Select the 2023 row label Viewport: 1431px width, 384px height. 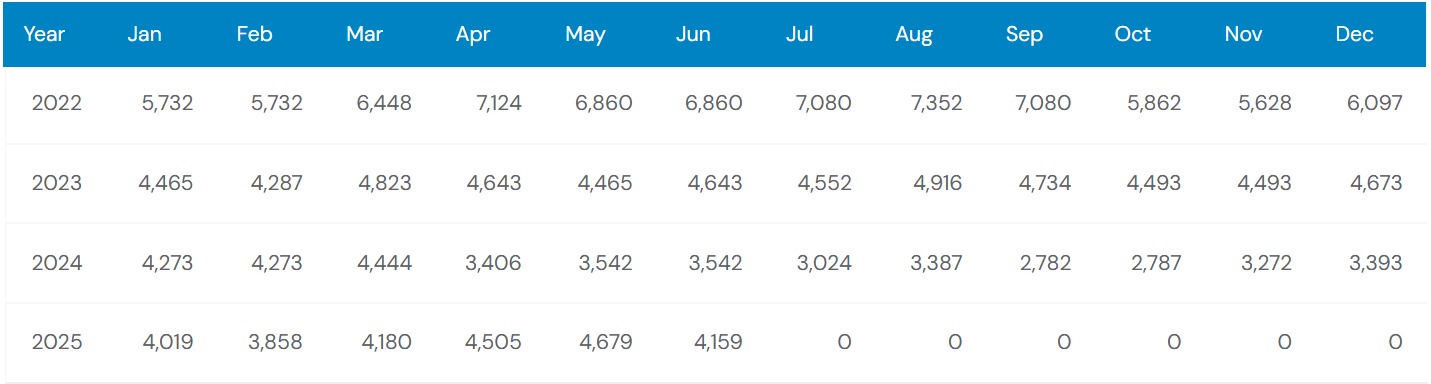[x=57, y=183]
